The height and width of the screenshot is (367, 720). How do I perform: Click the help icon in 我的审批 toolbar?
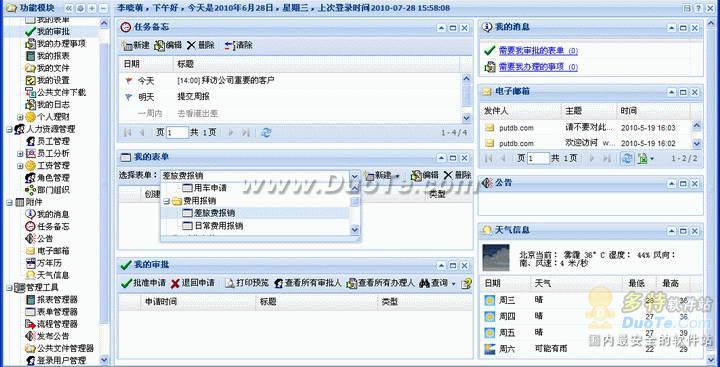(467, 283)
